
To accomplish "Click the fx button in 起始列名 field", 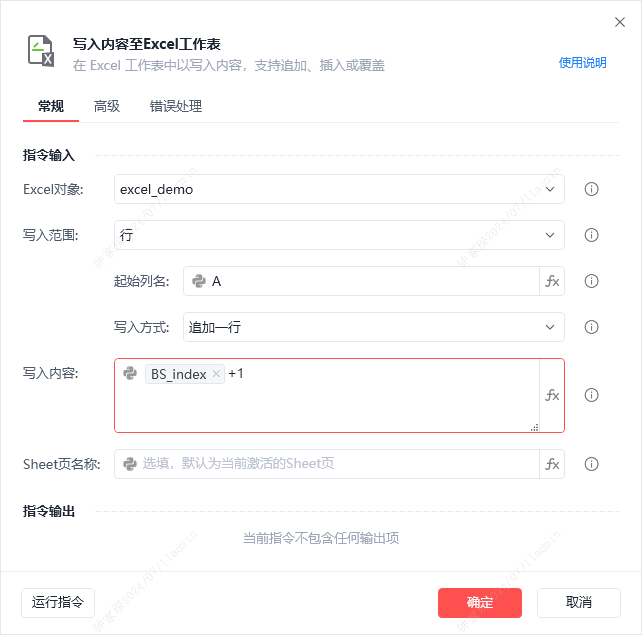I will 552,281.
